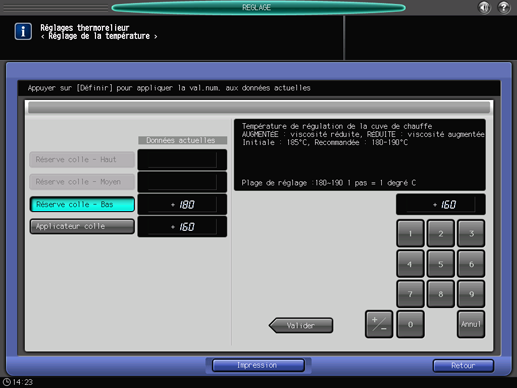Tap keypad digit 7

pos(410,294)
